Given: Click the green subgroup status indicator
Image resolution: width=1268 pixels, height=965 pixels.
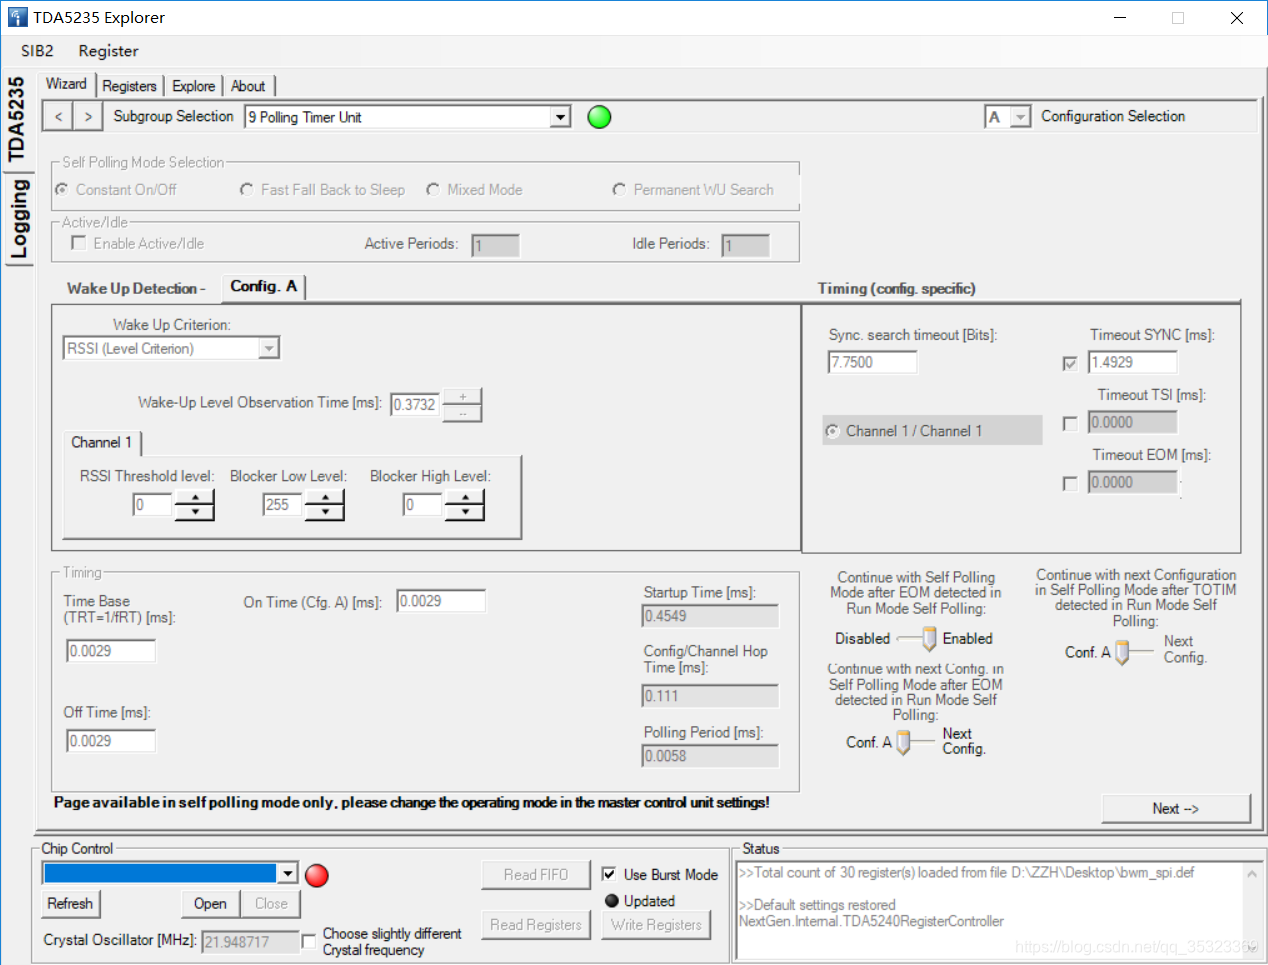Looking at the screenshot, I should pyautogui.click(x=599, y=117).
